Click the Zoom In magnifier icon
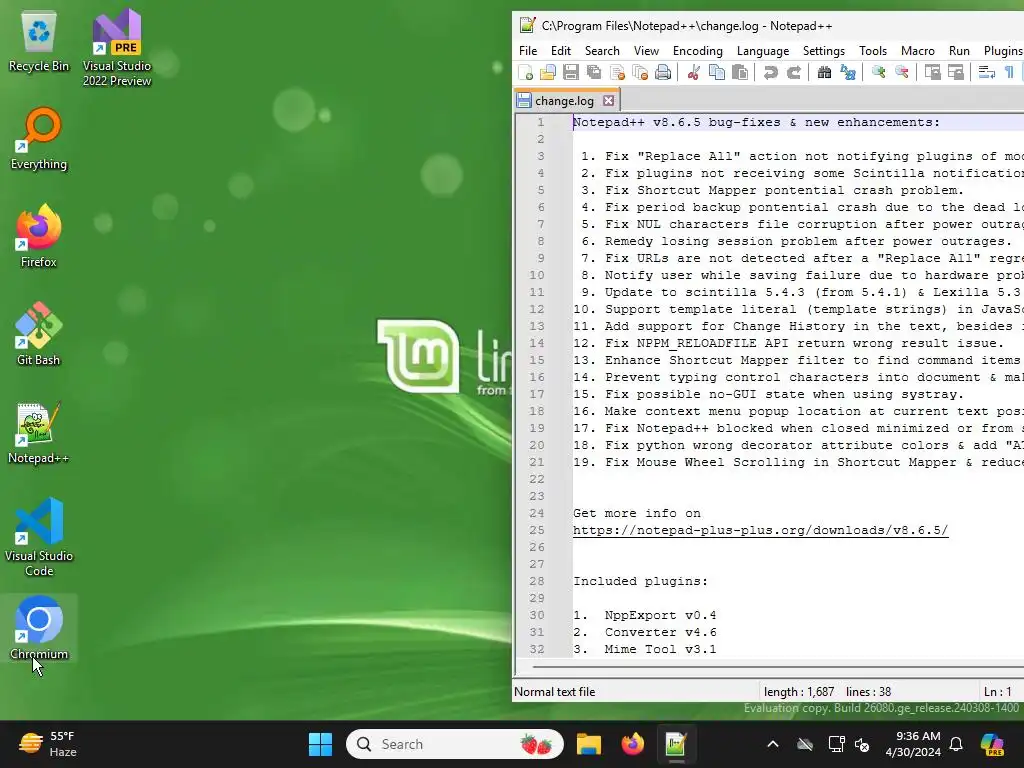This screenshot has width=1024, height=768. click(x=878, y=72)
